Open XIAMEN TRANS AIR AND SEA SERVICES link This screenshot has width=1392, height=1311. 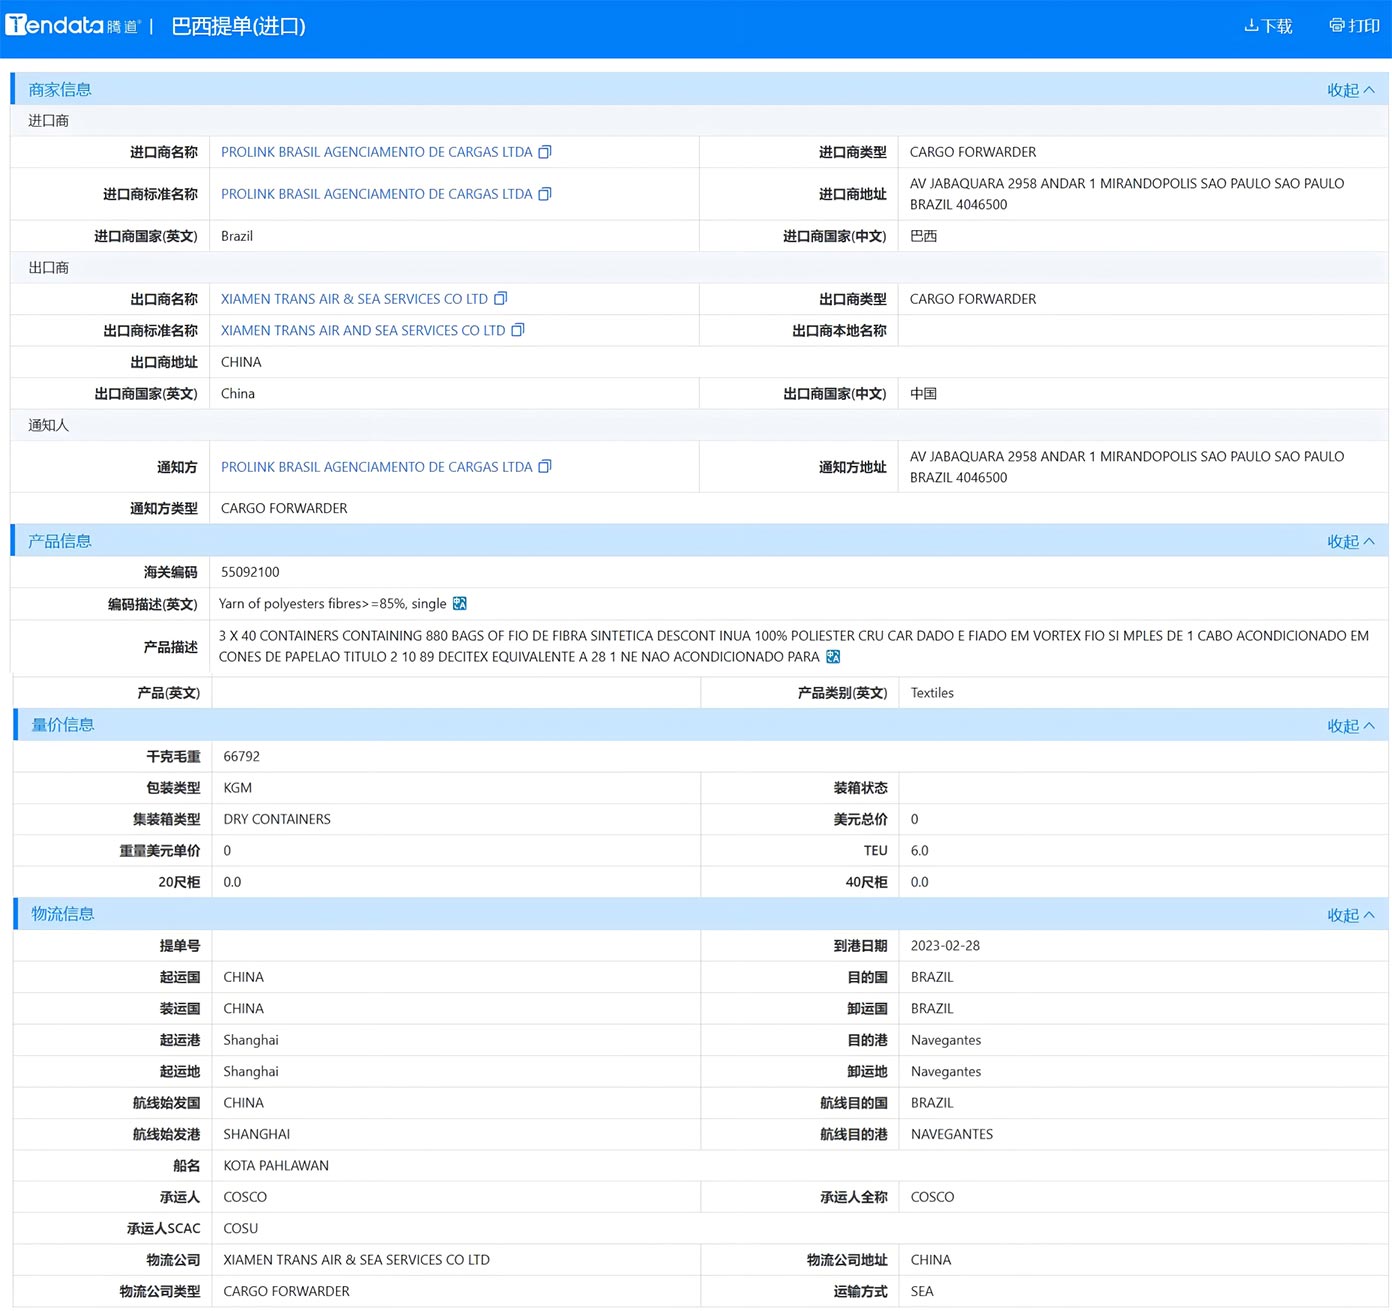[363, 330]
